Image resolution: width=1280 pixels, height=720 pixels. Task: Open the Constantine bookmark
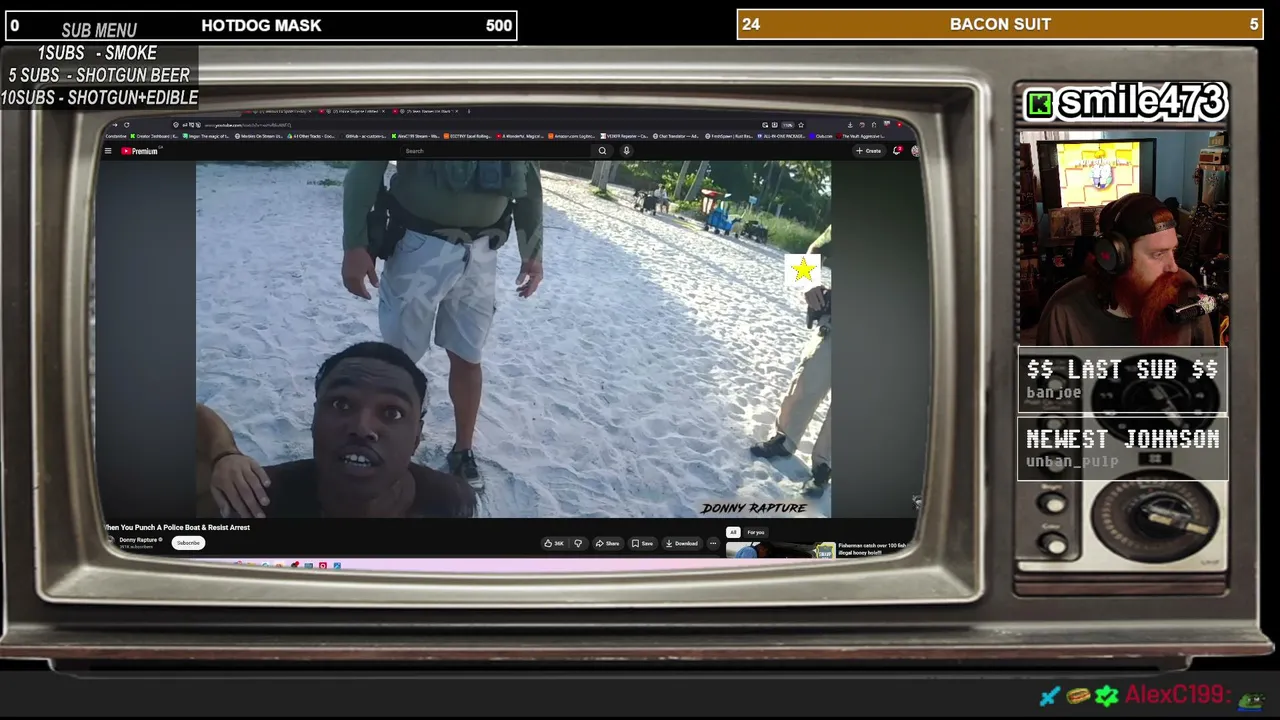pyautogui.click(x=116, y=136)
